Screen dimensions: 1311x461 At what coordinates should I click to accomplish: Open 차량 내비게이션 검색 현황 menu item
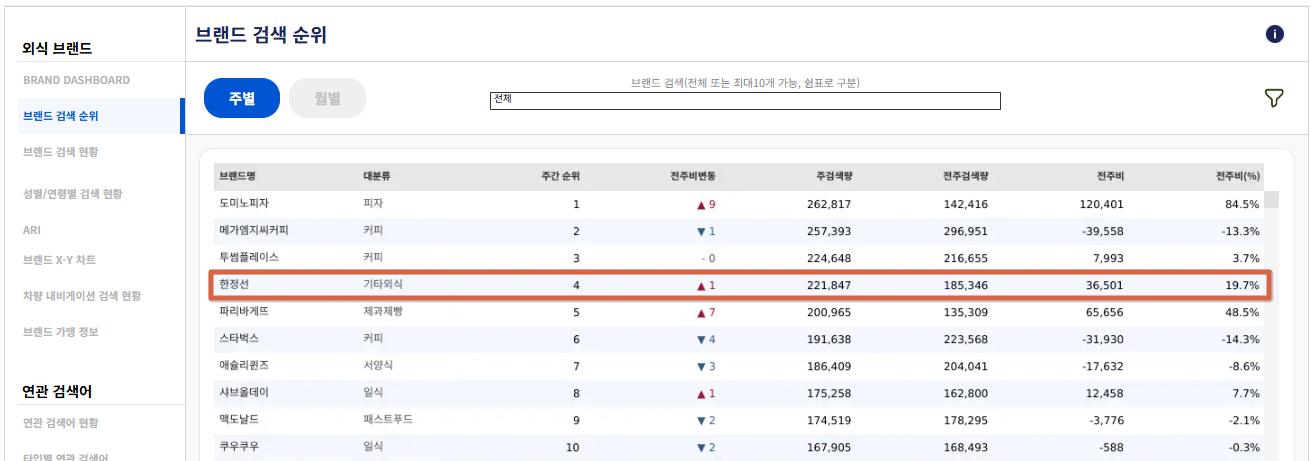click(x=82, y=296)
